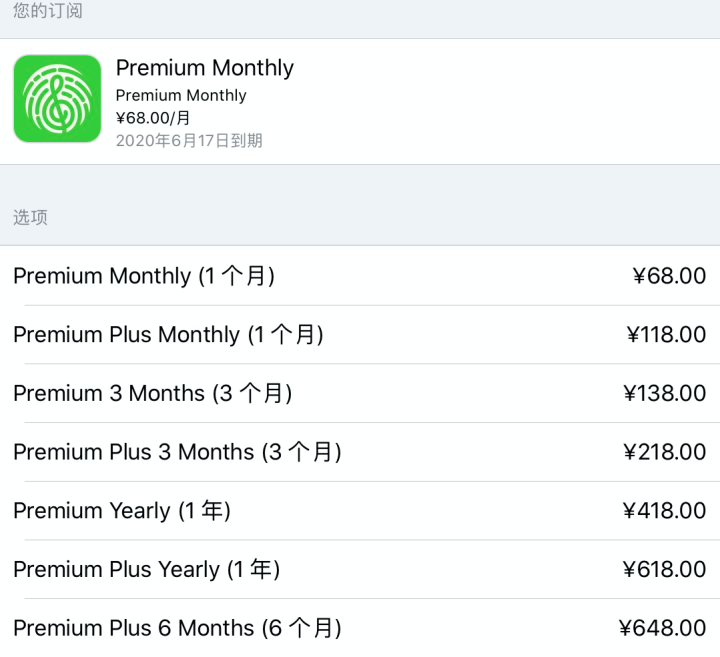The image size is (720, 657).
Task: Choose Premium Plus 3 Months plan
Action: 177,452
